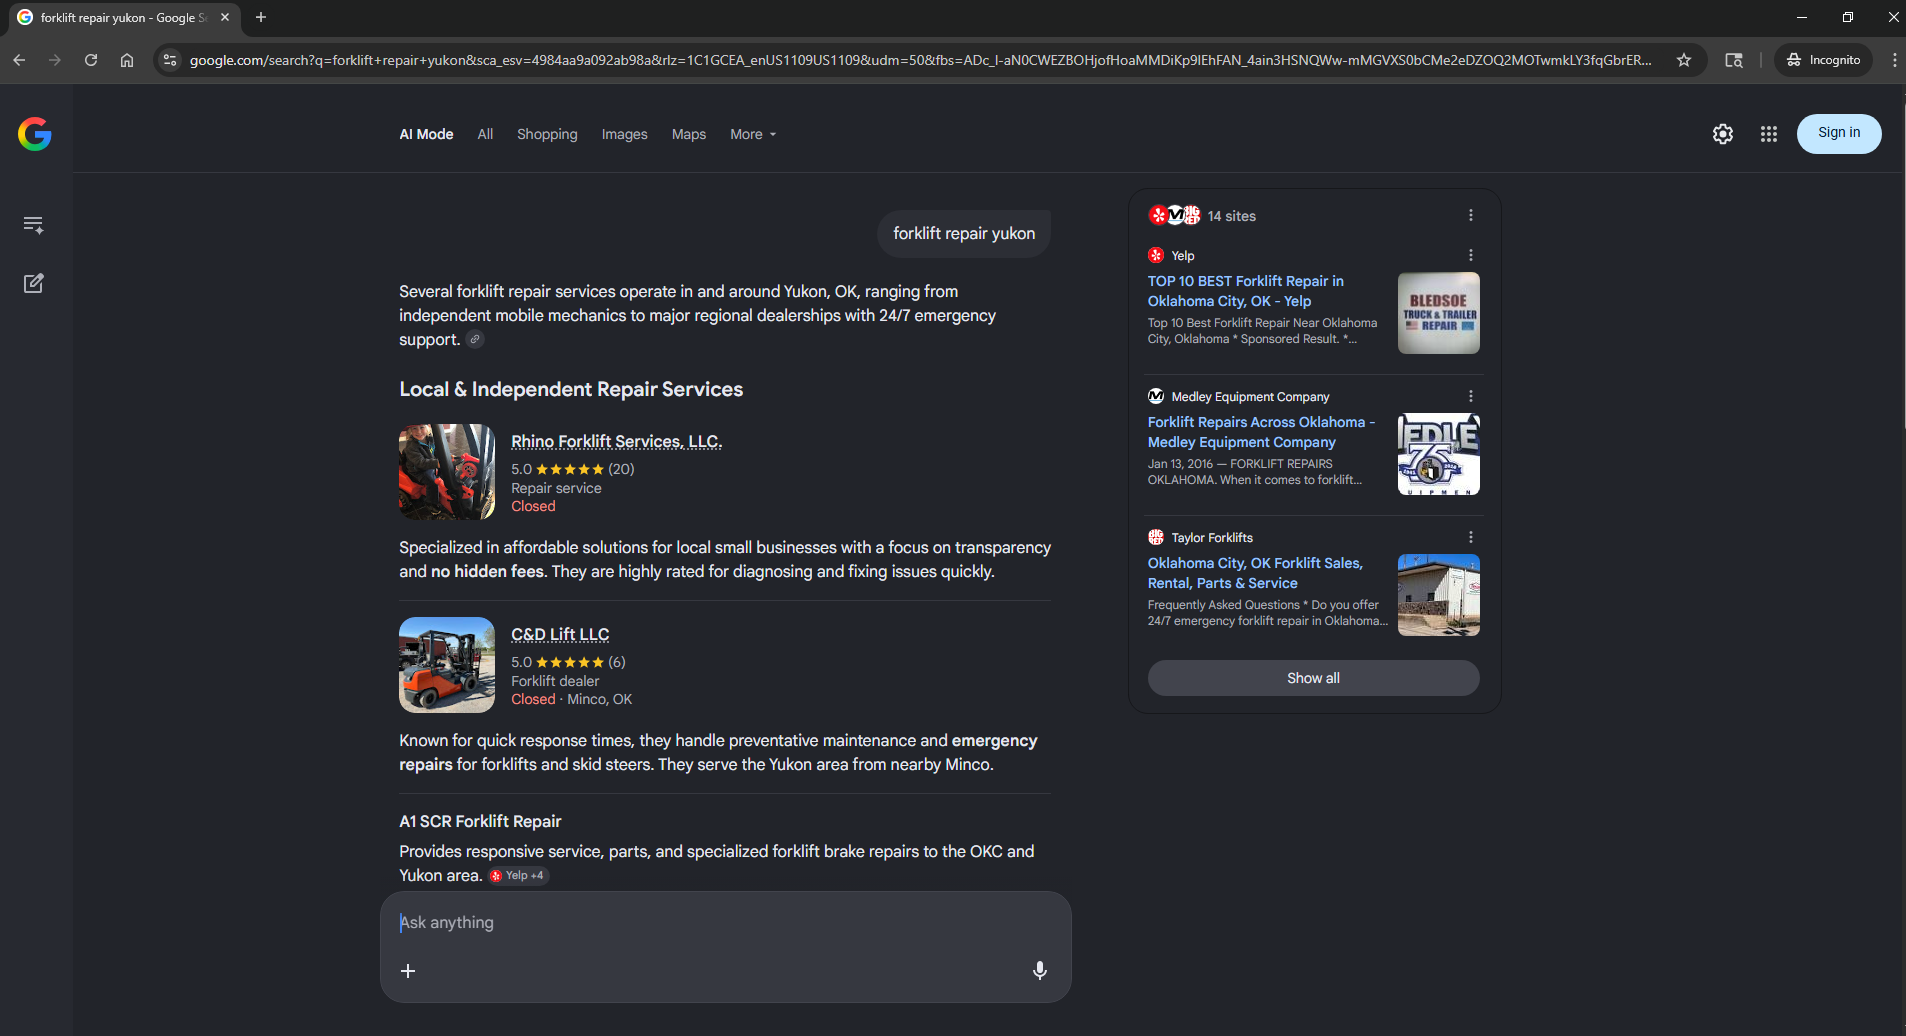Click the browser address bar URL
Screen dimensions: 1906x1036
920,60
